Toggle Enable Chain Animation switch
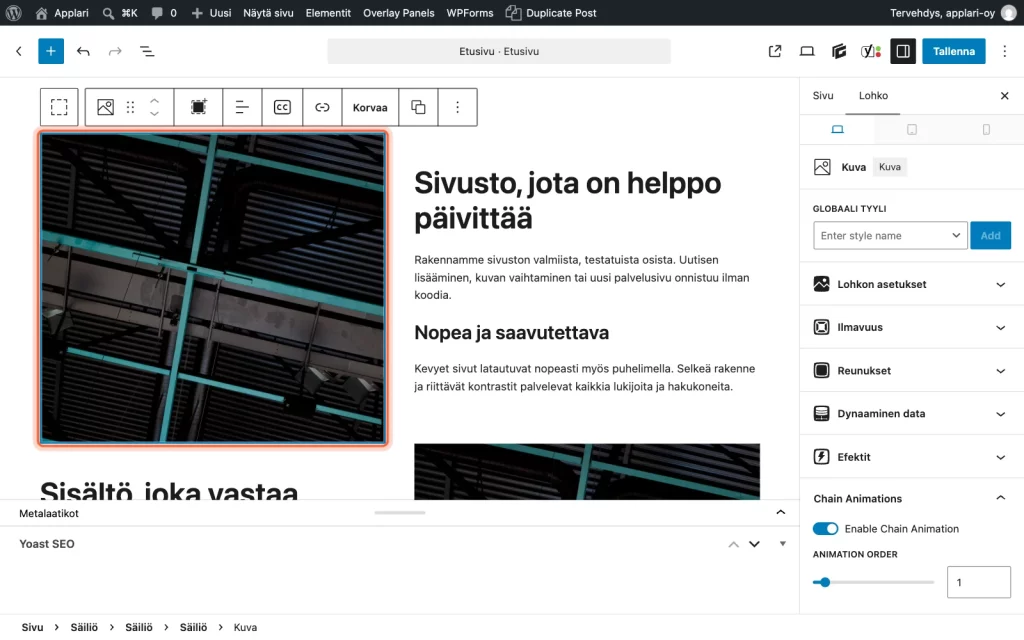Screen dimensions: 1024x640 825,528
